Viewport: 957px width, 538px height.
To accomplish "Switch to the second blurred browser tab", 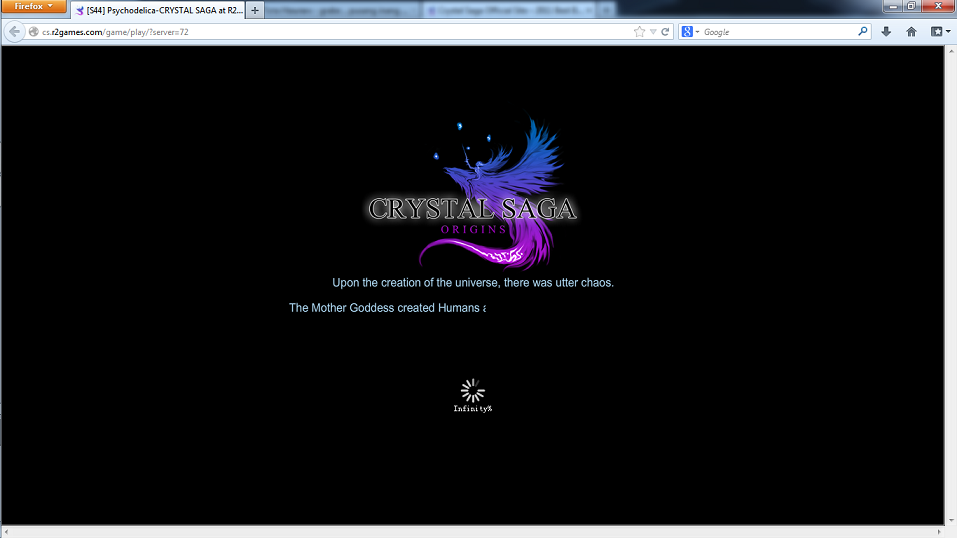I will 341,10.
